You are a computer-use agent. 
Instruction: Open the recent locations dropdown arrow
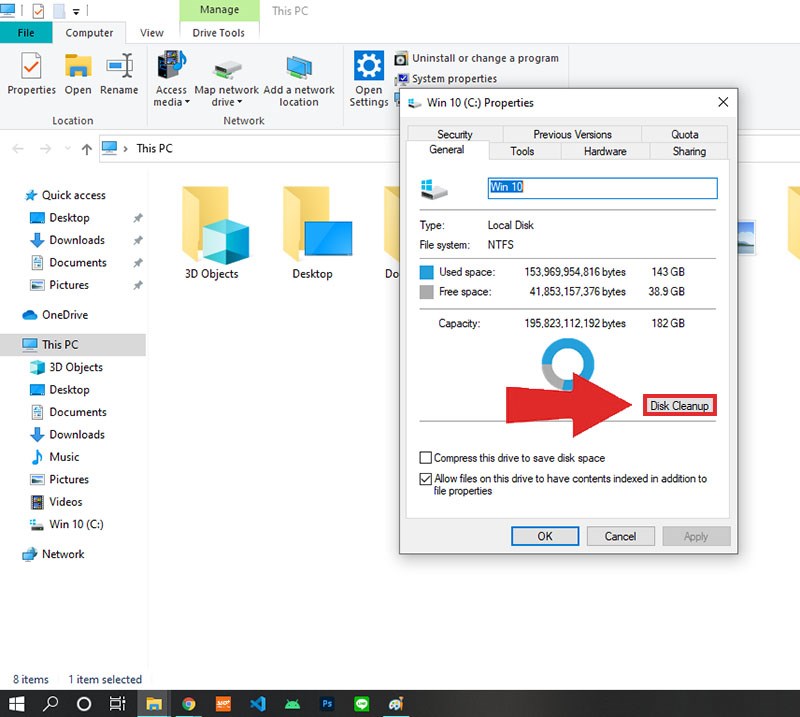tap(67, 149)
